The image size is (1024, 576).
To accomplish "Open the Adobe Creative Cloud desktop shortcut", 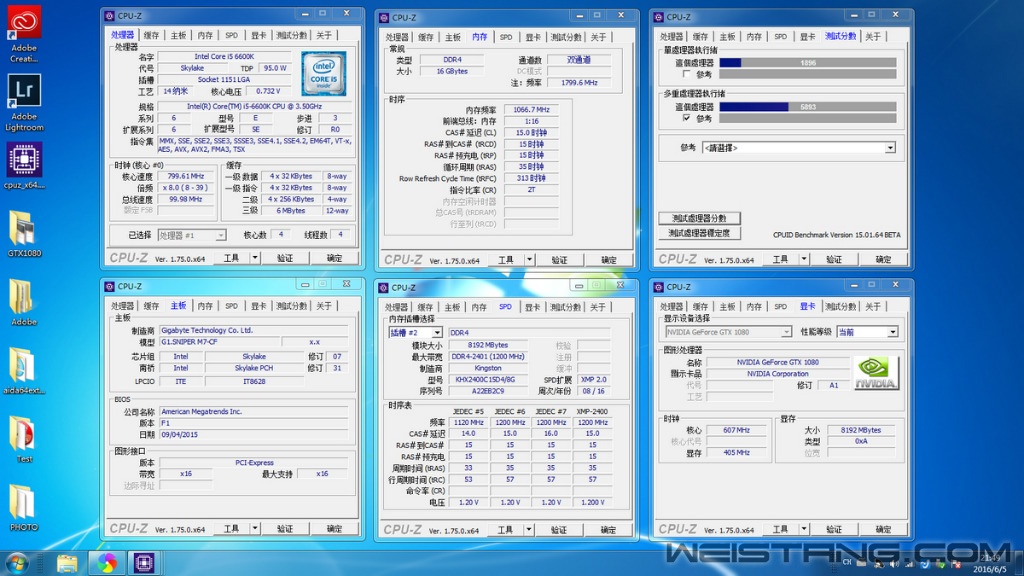I will point(24,33).
